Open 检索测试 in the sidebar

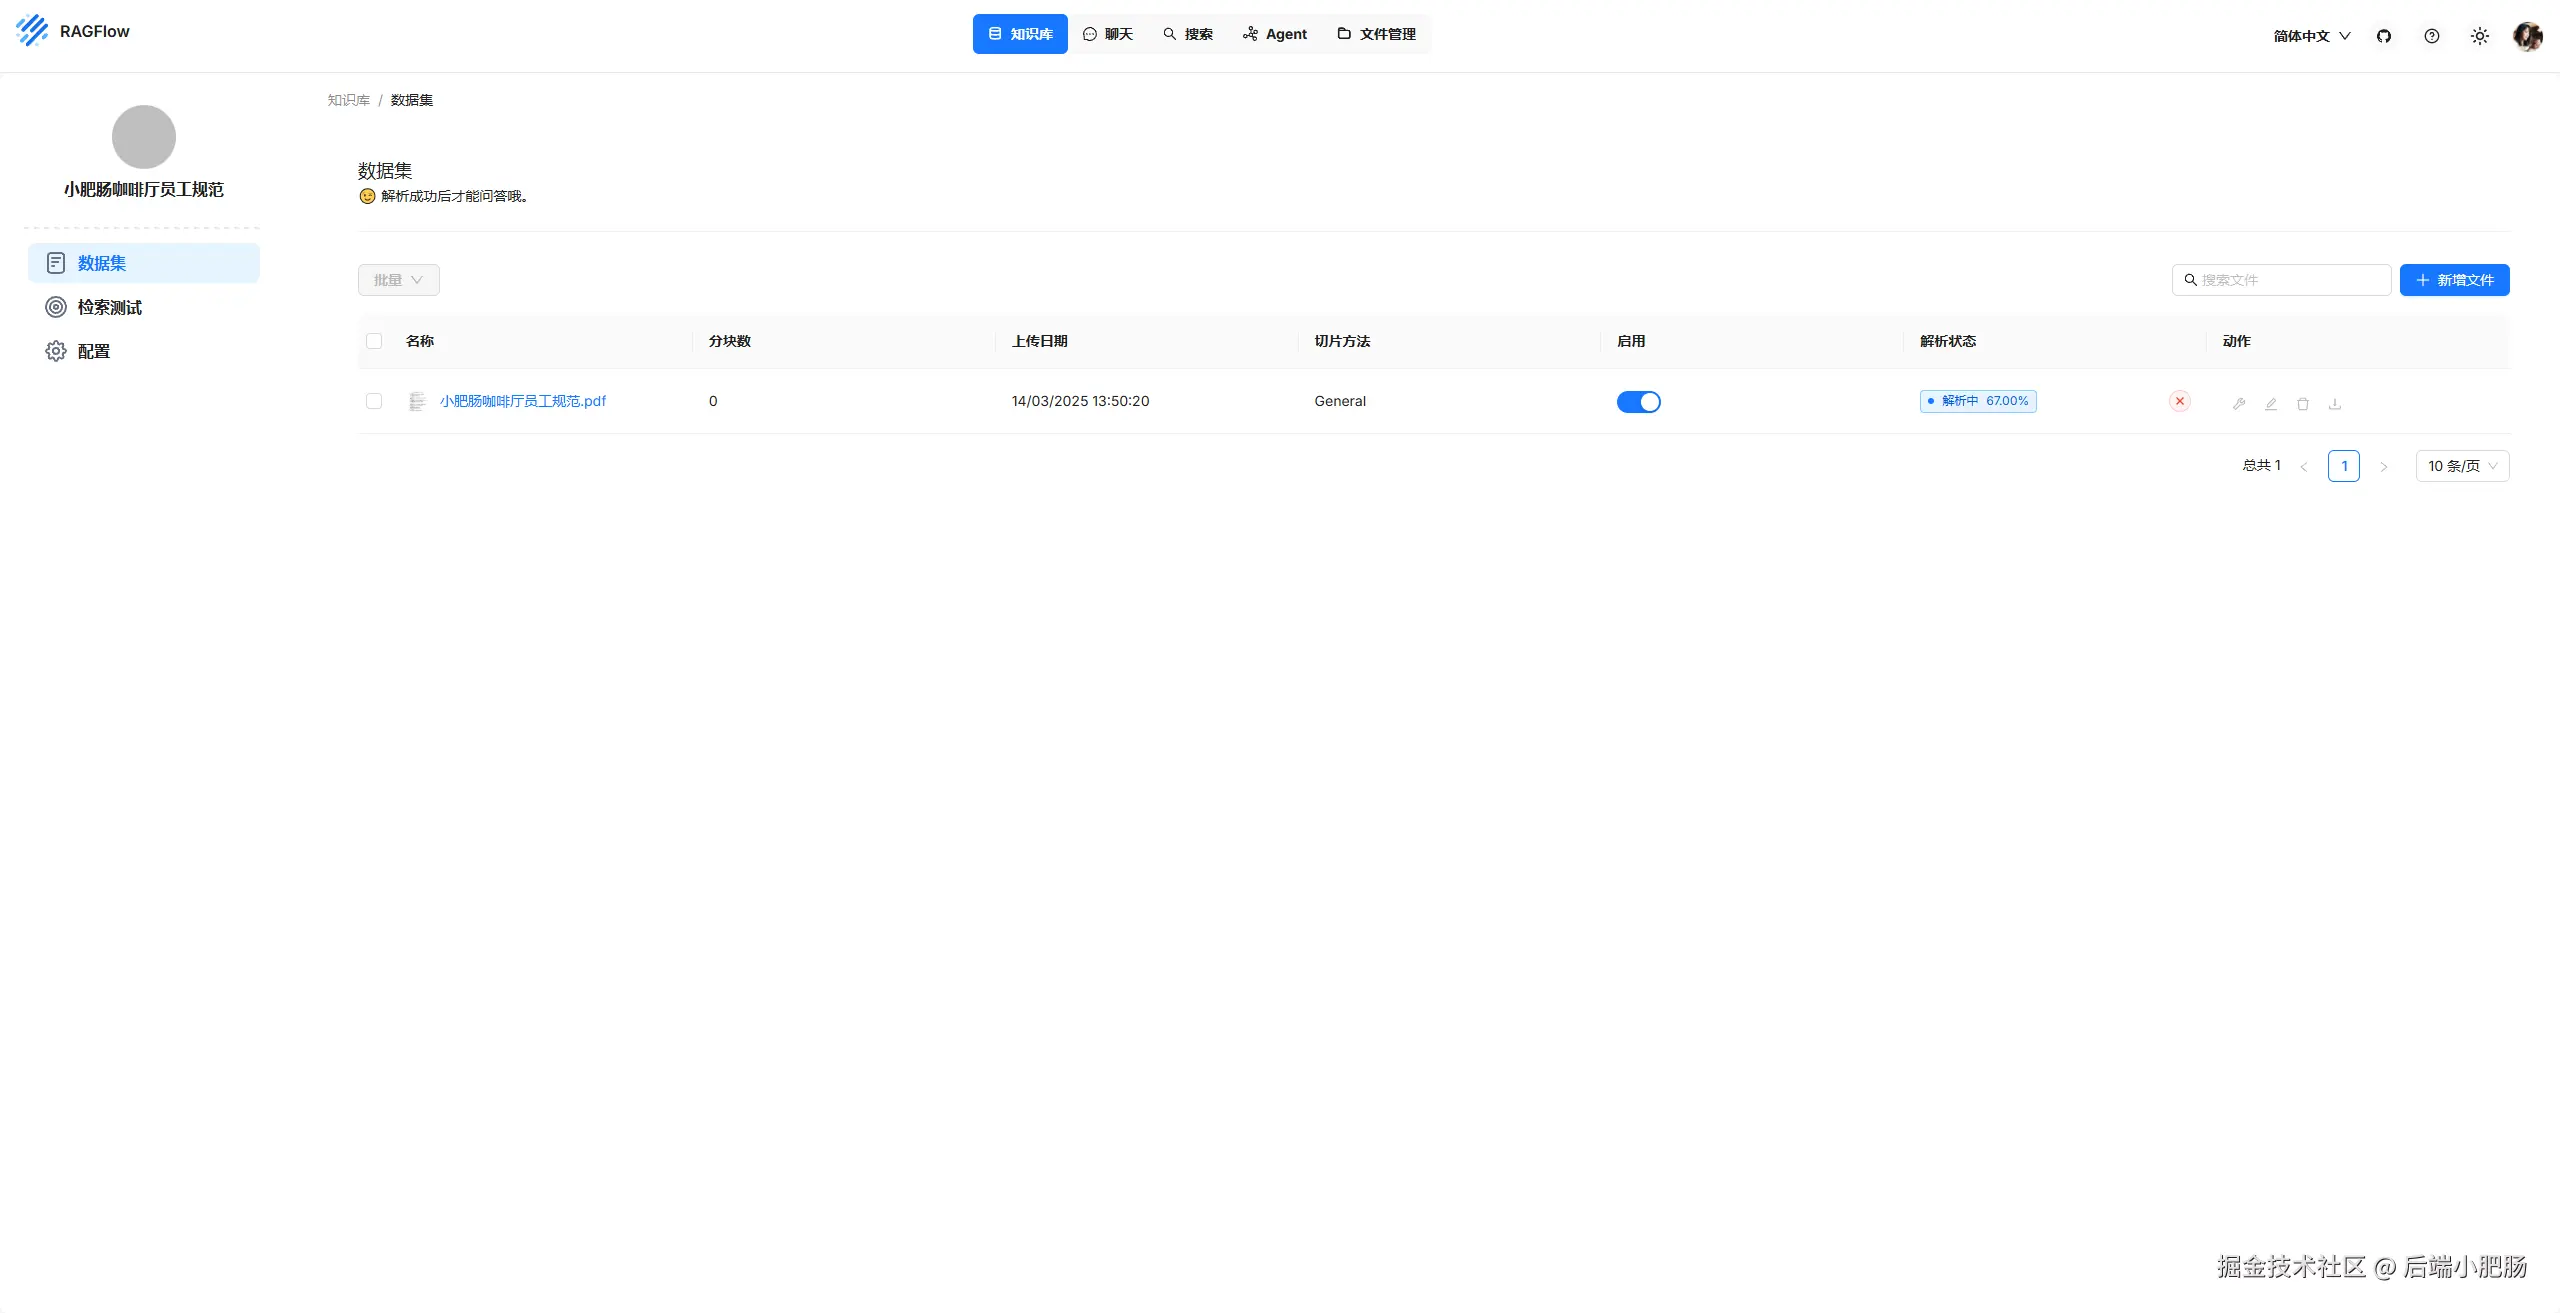(x=109, y=307)
